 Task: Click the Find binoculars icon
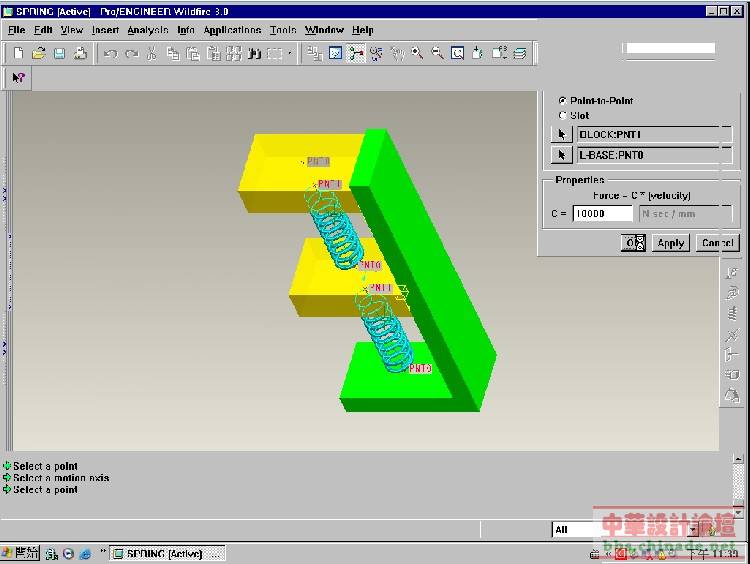[x=254, y=53]
